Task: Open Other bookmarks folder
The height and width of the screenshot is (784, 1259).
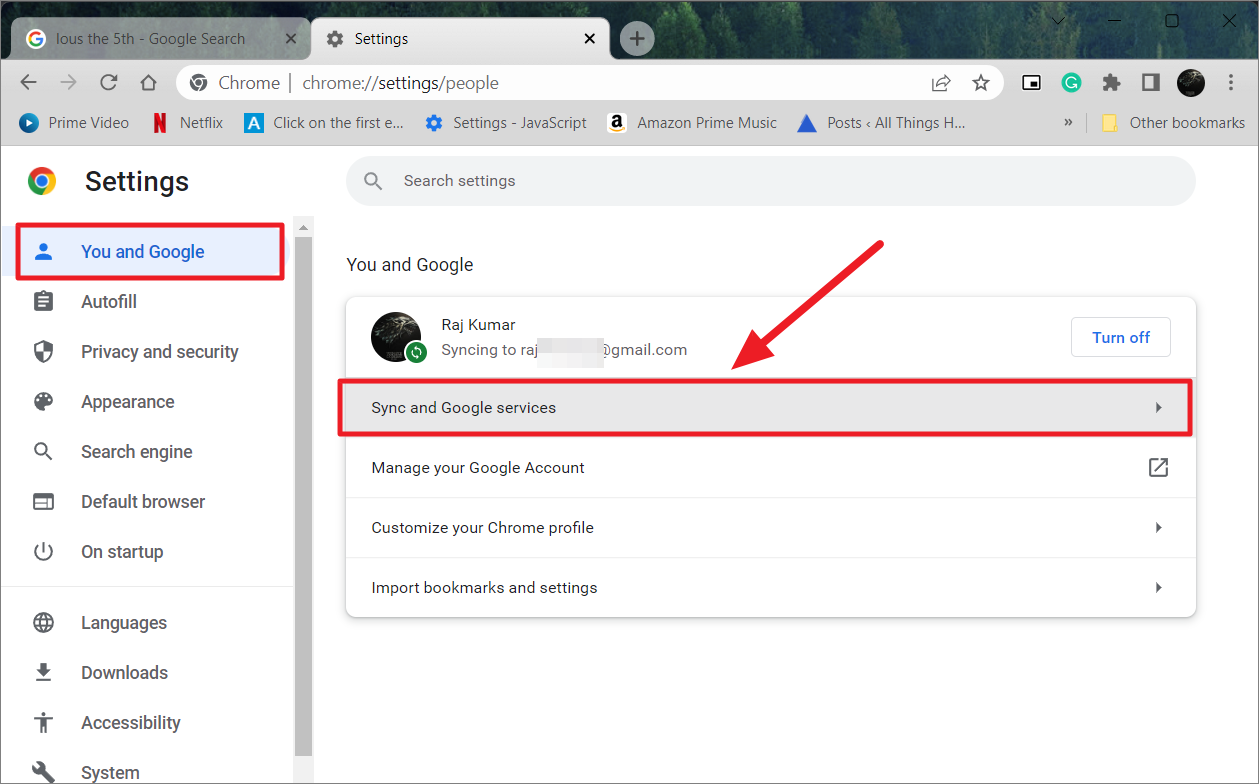Action: coord(1173,123)
